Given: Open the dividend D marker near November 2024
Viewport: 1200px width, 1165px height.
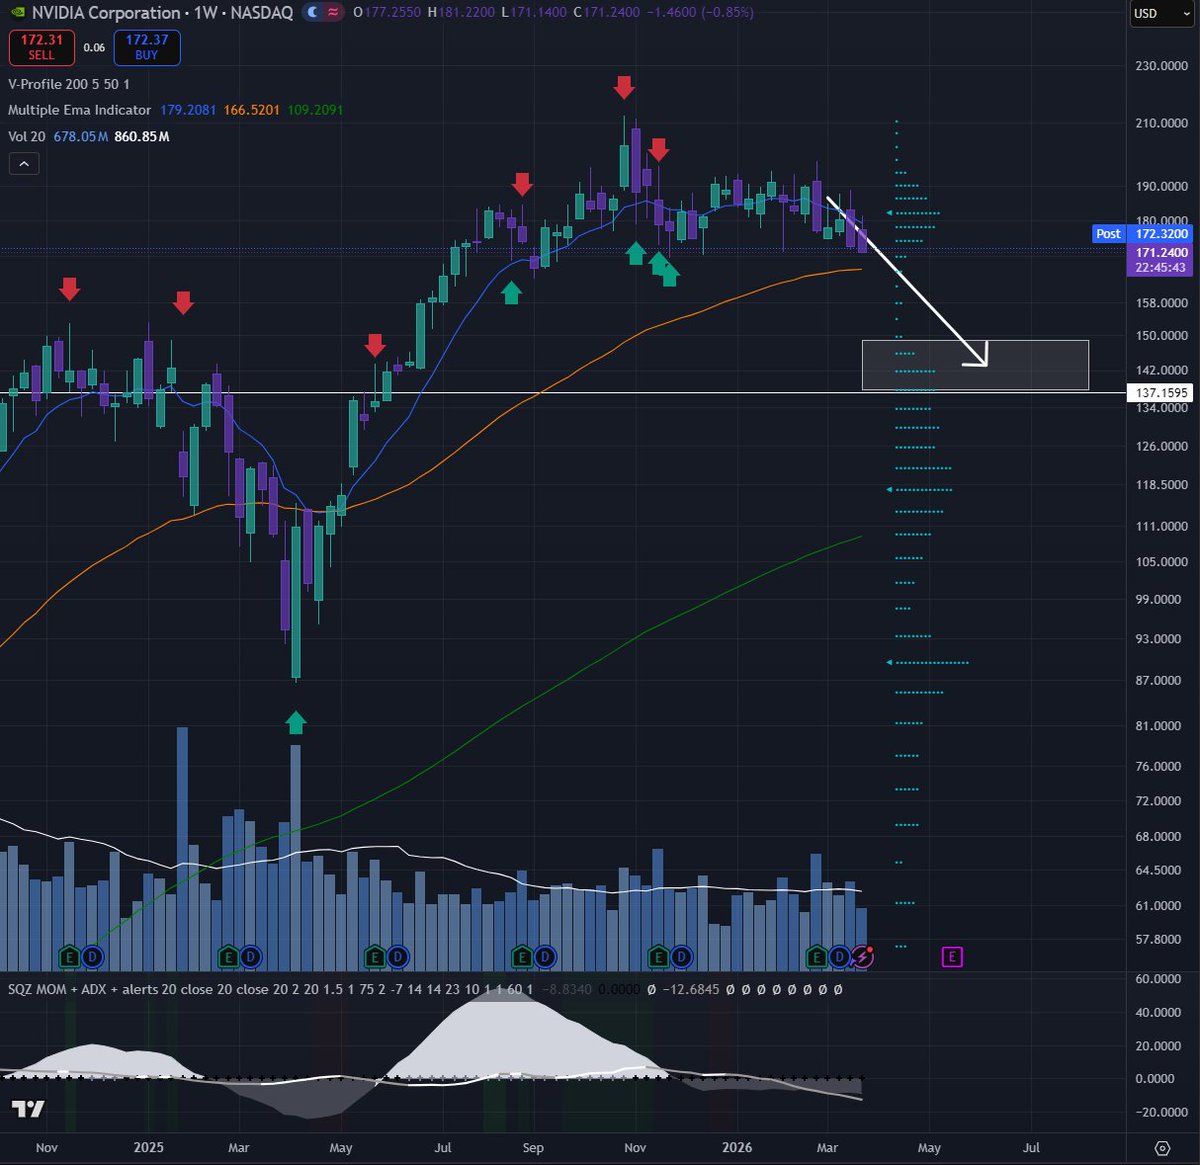Looking at the screenshot, I should point(91,957).
